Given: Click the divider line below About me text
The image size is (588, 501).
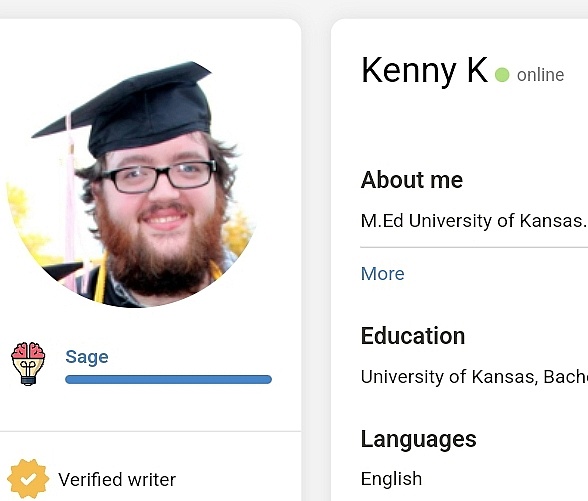Looking at the screenshot, I should pos(474,248).
